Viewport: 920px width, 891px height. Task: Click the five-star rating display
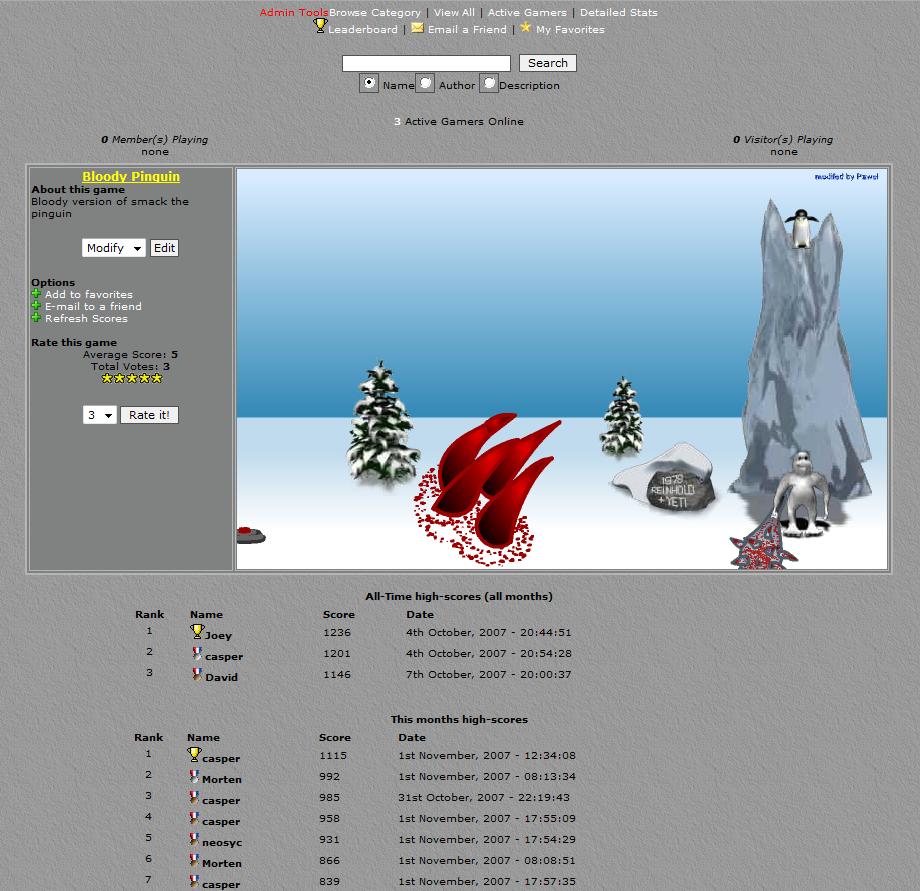[x=131, y=379]
